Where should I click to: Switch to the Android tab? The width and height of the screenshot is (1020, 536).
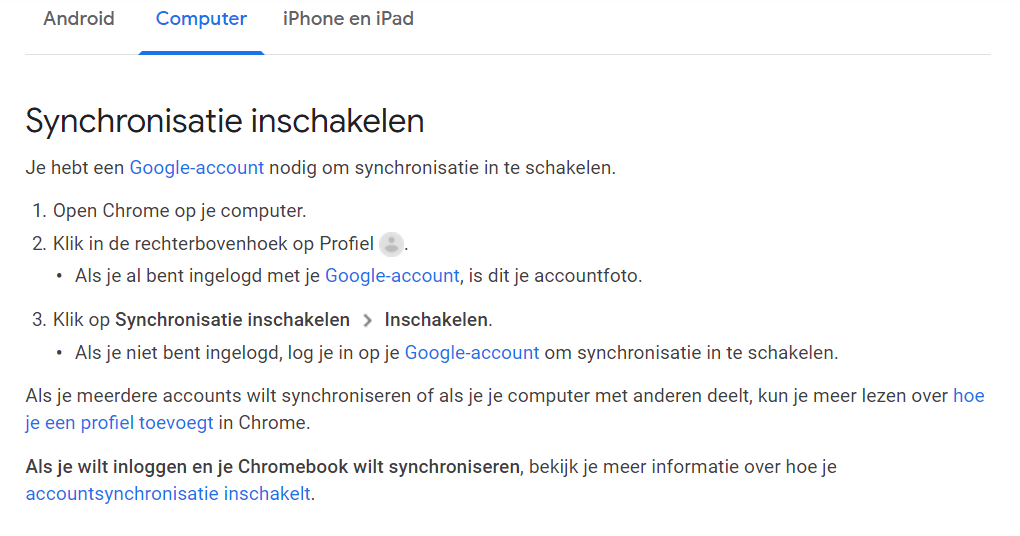79,19
